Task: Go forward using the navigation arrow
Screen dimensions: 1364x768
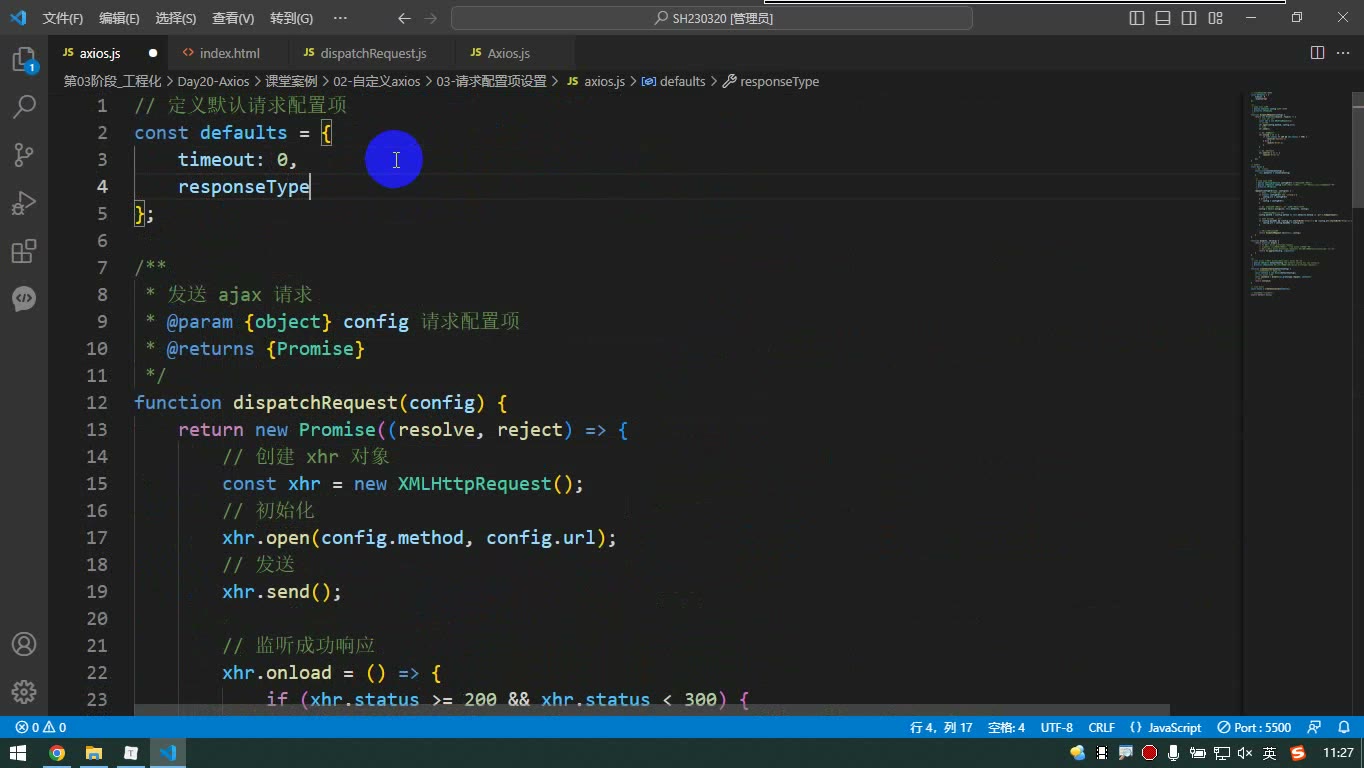Action: pos(431,18)
